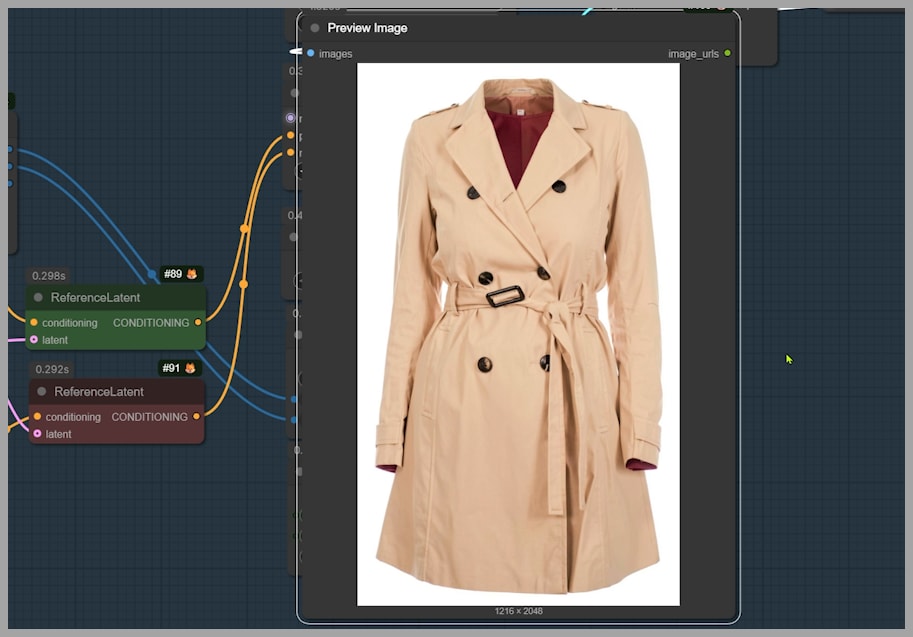Click the #91 node ID badge
This screenshot has height=637, width=913.
tap(172, 368)
